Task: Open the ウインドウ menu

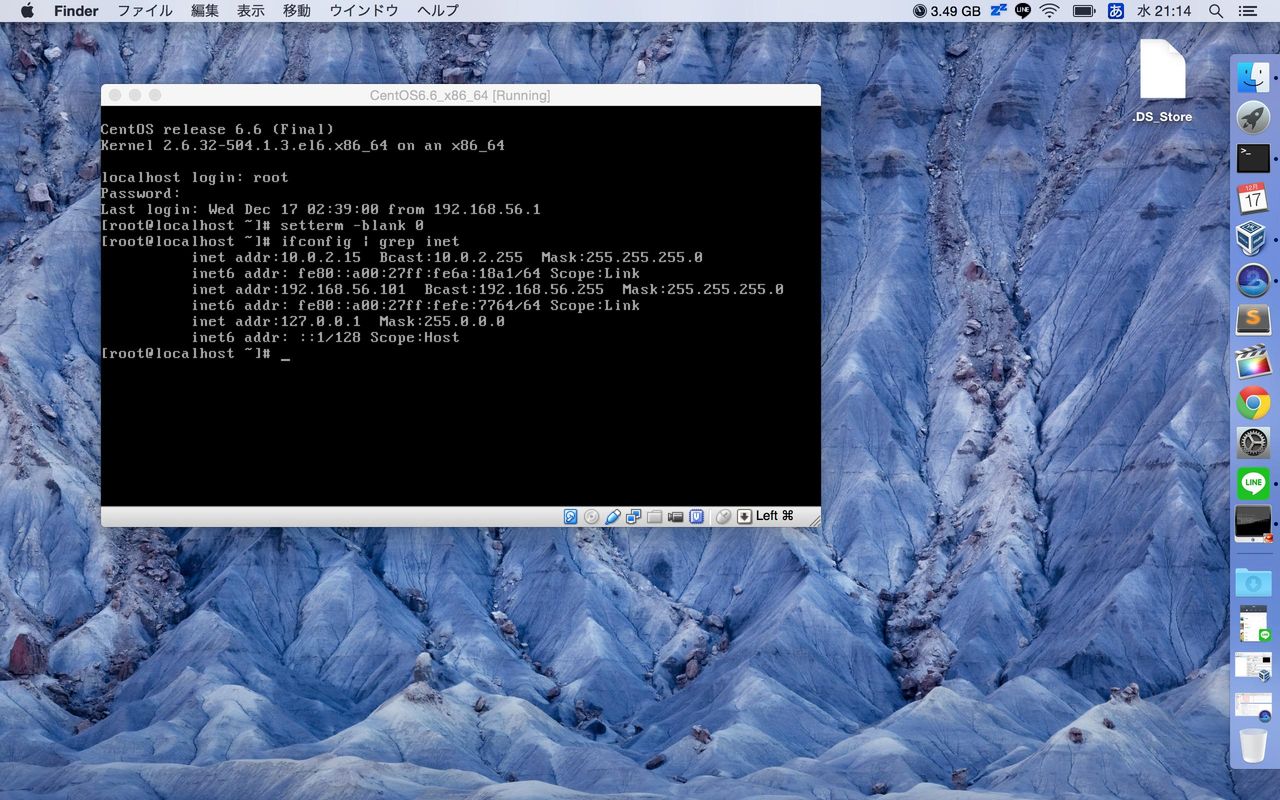Action: pos(364,11)
